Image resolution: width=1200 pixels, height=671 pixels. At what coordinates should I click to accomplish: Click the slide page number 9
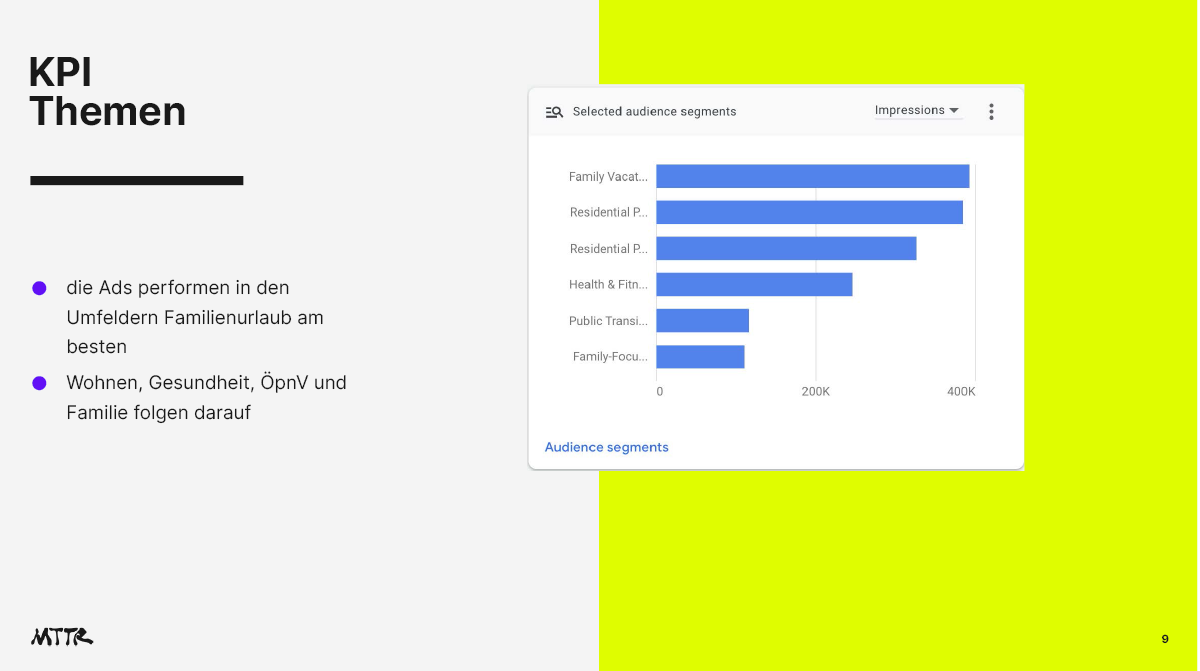tap(1165, 639)
